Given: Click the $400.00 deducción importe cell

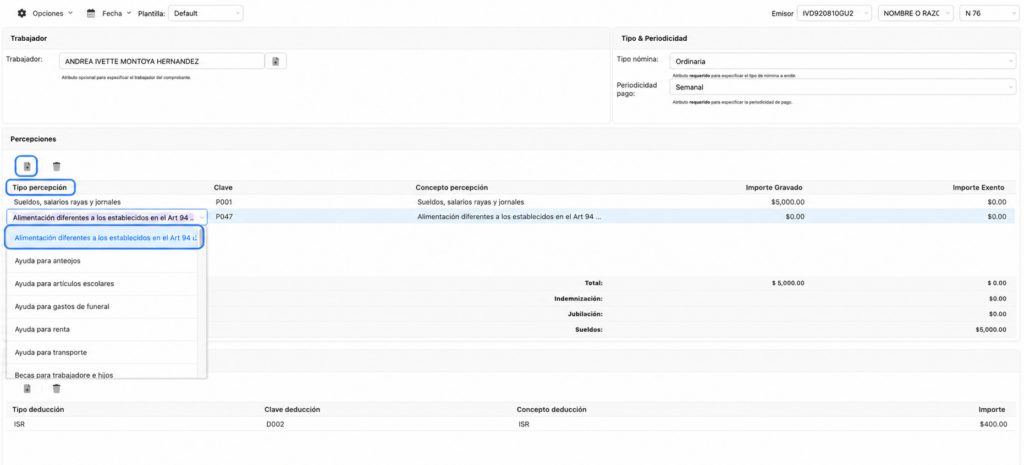Looking at the screenshot, I should (993, 425).
